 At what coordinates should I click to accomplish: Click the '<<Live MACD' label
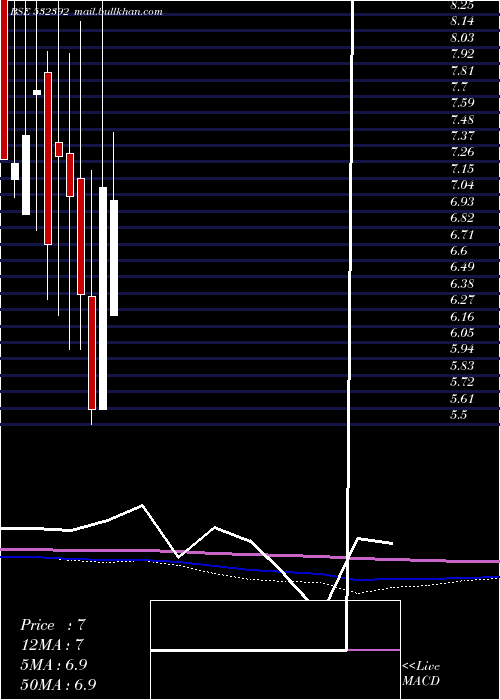tap(421, 674)
